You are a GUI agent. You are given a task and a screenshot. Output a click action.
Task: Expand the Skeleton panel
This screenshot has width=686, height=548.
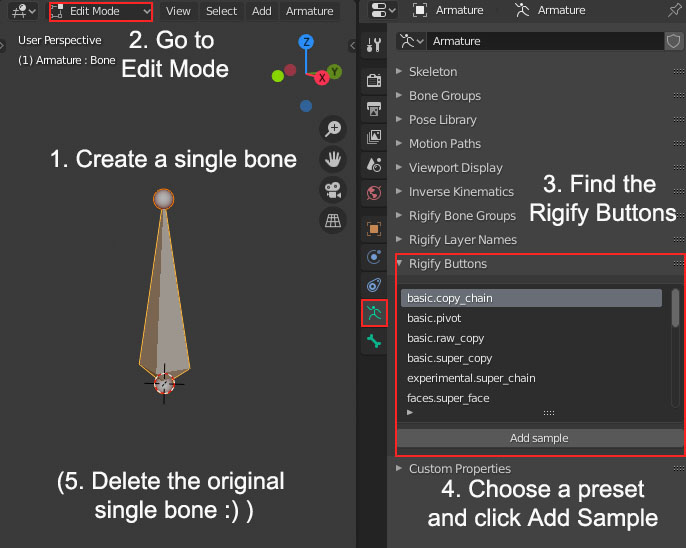pyautogui.click(x=433, y=72)
